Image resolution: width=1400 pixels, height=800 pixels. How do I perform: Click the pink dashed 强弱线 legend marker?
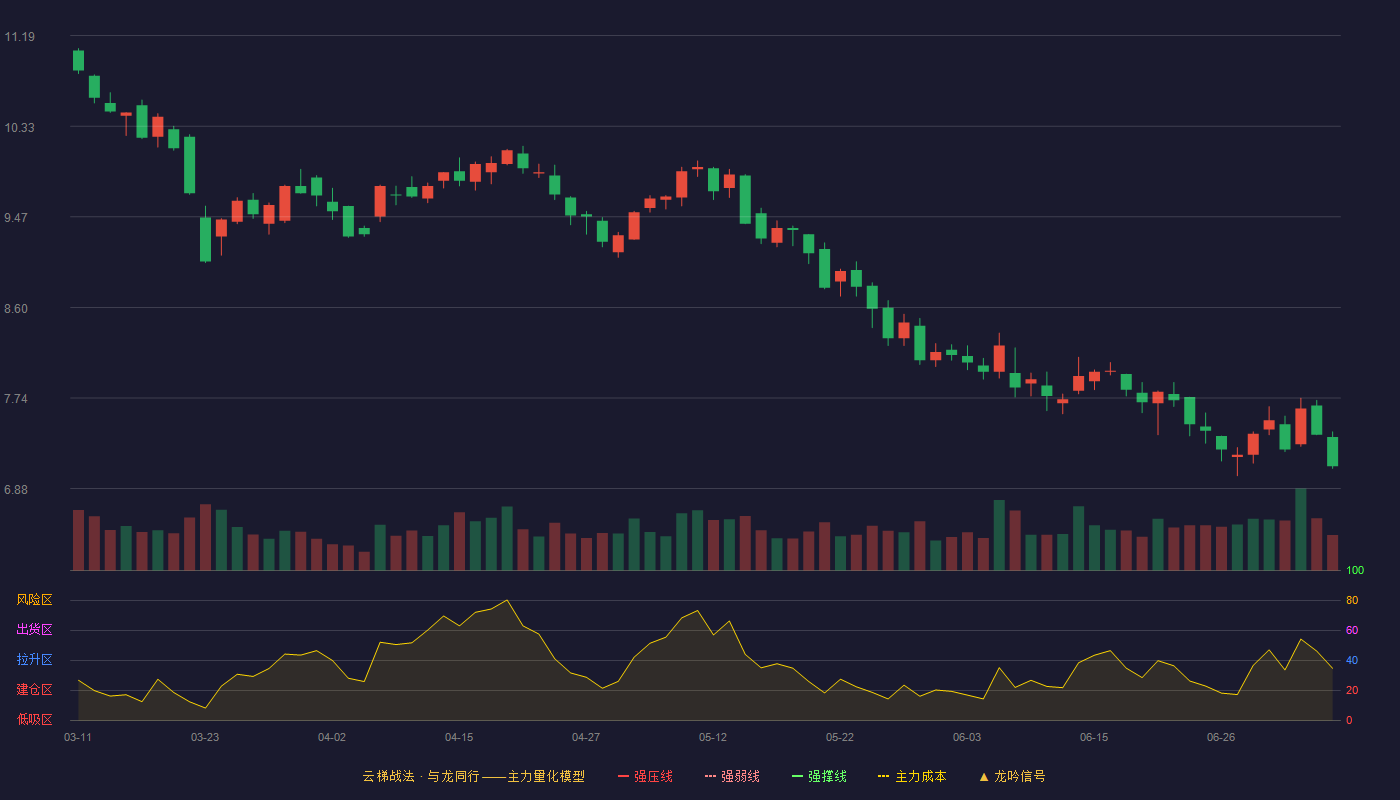tap(710, 776)
